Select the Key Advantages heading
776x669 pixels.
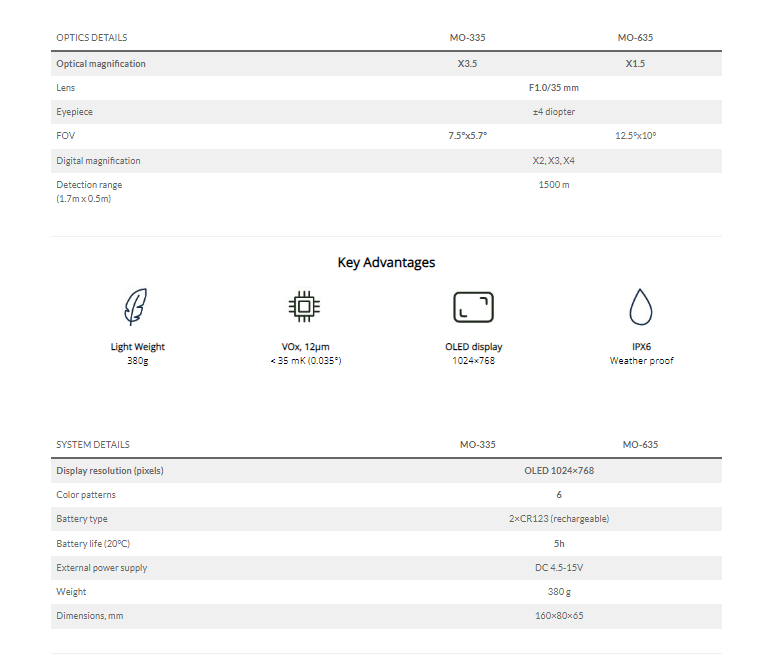pyautogui.click(x=386, y=262)
